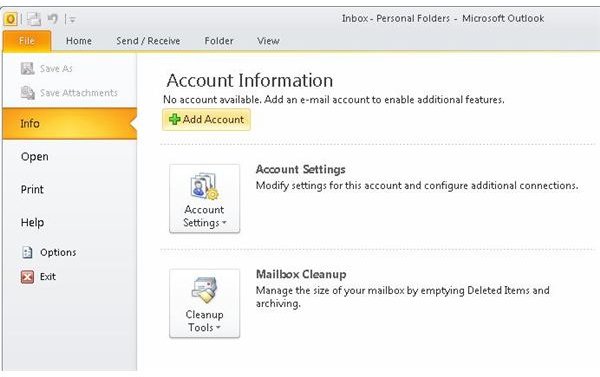Image resolution: width=600 pixels, height=377 pixels.
Task: Click the Account Settings section heading text
Action: tap(300, 169)
